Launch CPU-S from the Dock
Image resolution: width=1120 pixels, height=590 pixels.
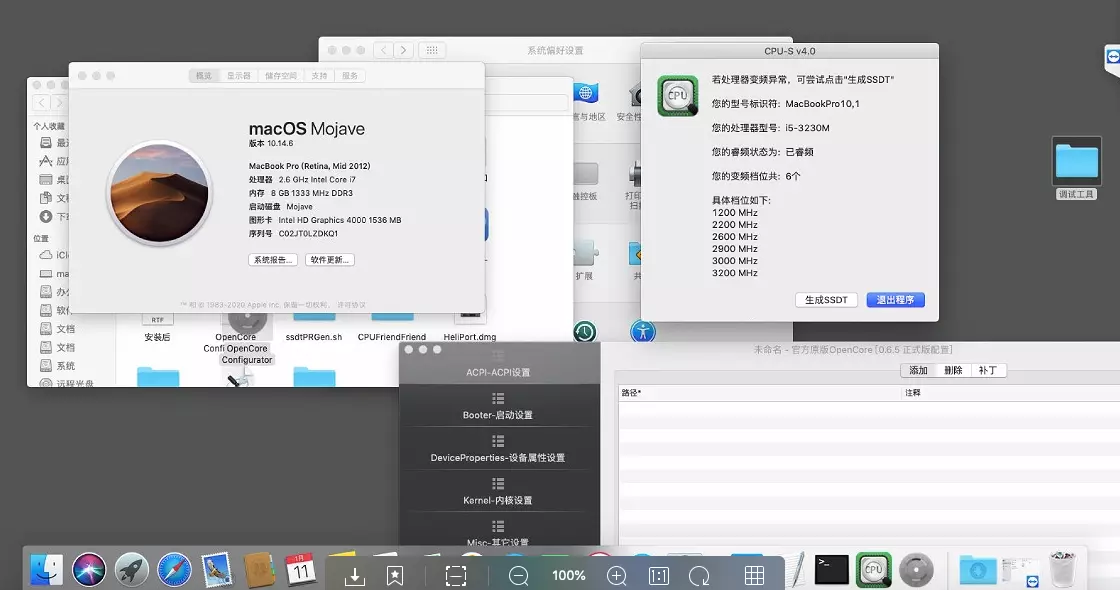[x=875, y=568]
